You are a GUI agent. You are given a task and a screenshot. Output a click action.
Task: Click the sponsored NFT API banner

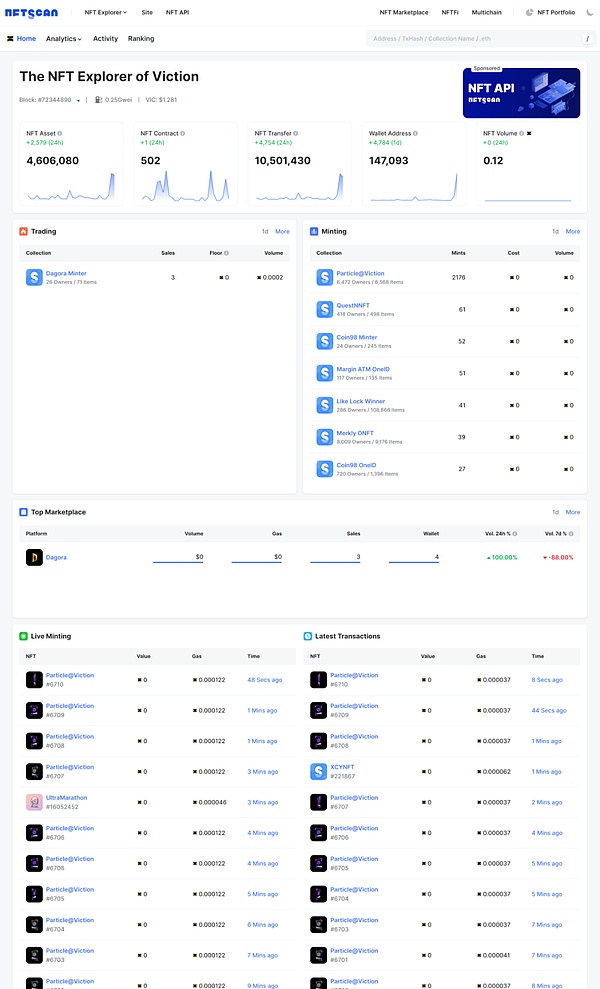click(x=521, y=93)
